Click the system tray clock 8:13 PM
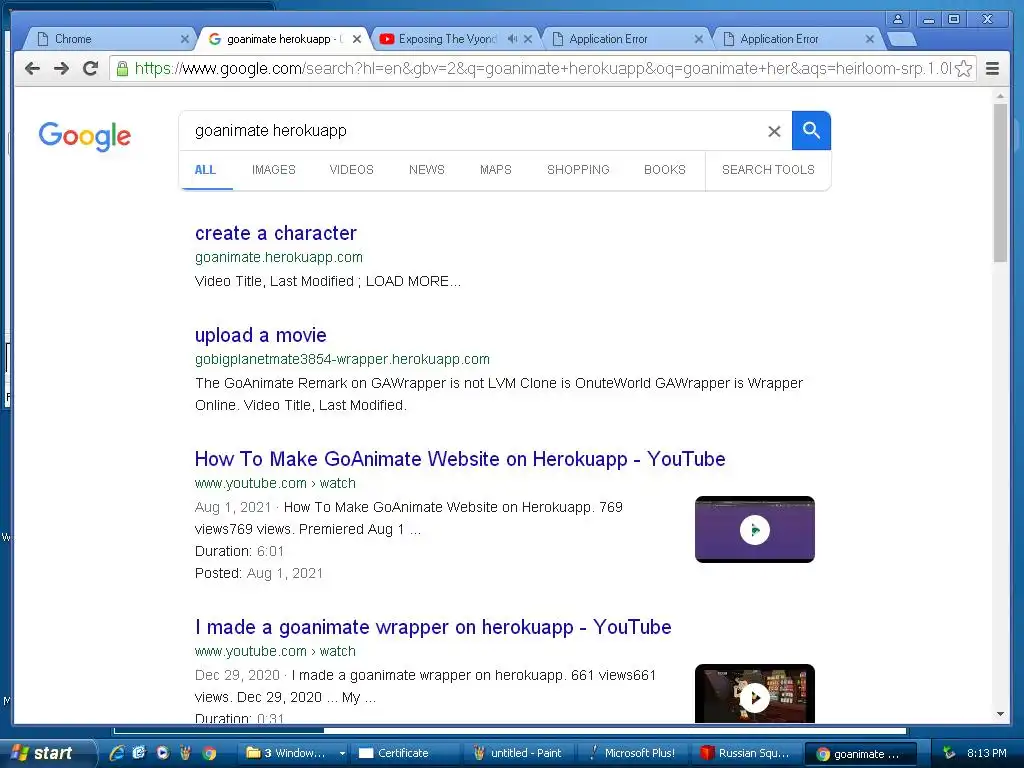 pos(987,753)
